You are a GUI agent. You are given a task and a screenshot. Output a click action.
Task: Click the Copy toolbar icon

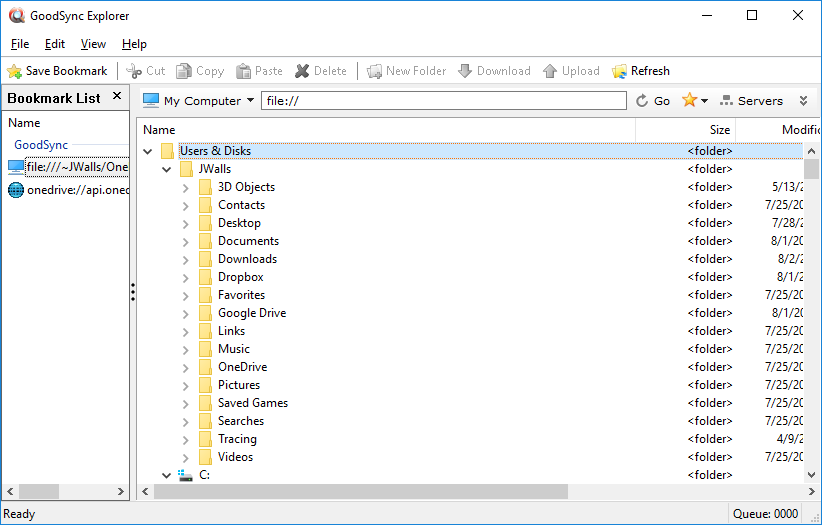pyautogui.click(x=184, y=71)
